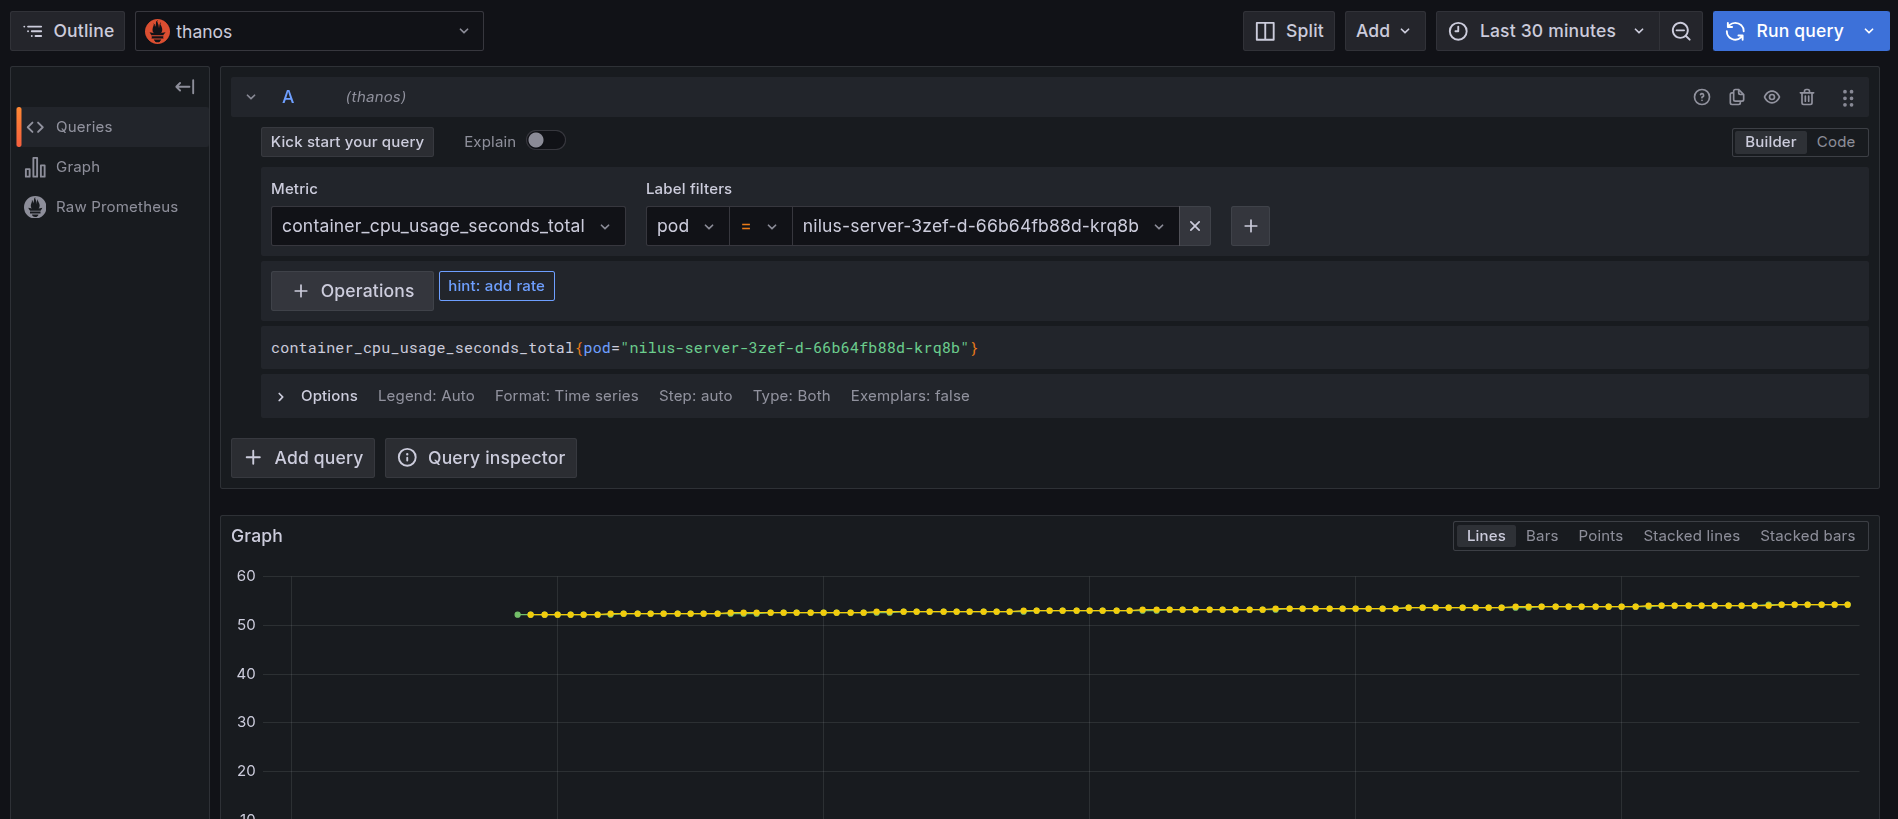The height and width of the screenshot is (819, 1898).
Task: Switch graph style to Stacked bars
Action: [1807, 536]
